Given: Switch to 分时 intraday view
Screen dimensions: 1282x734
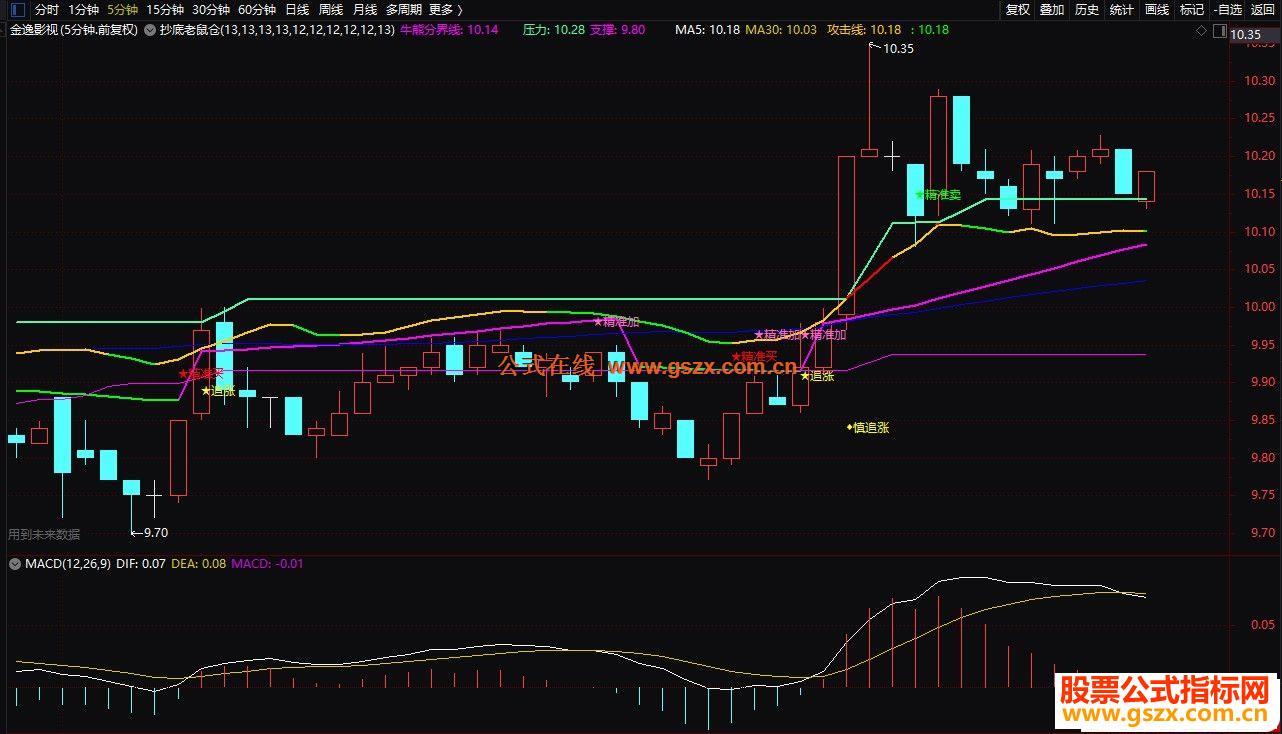Looking at the screenshot, I should (x=47, y=10).
